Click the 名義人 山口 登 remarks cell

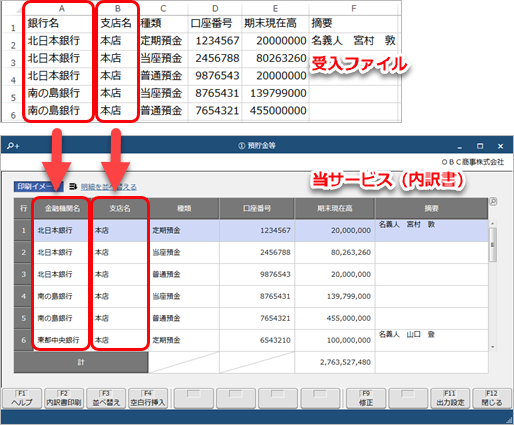432,340
